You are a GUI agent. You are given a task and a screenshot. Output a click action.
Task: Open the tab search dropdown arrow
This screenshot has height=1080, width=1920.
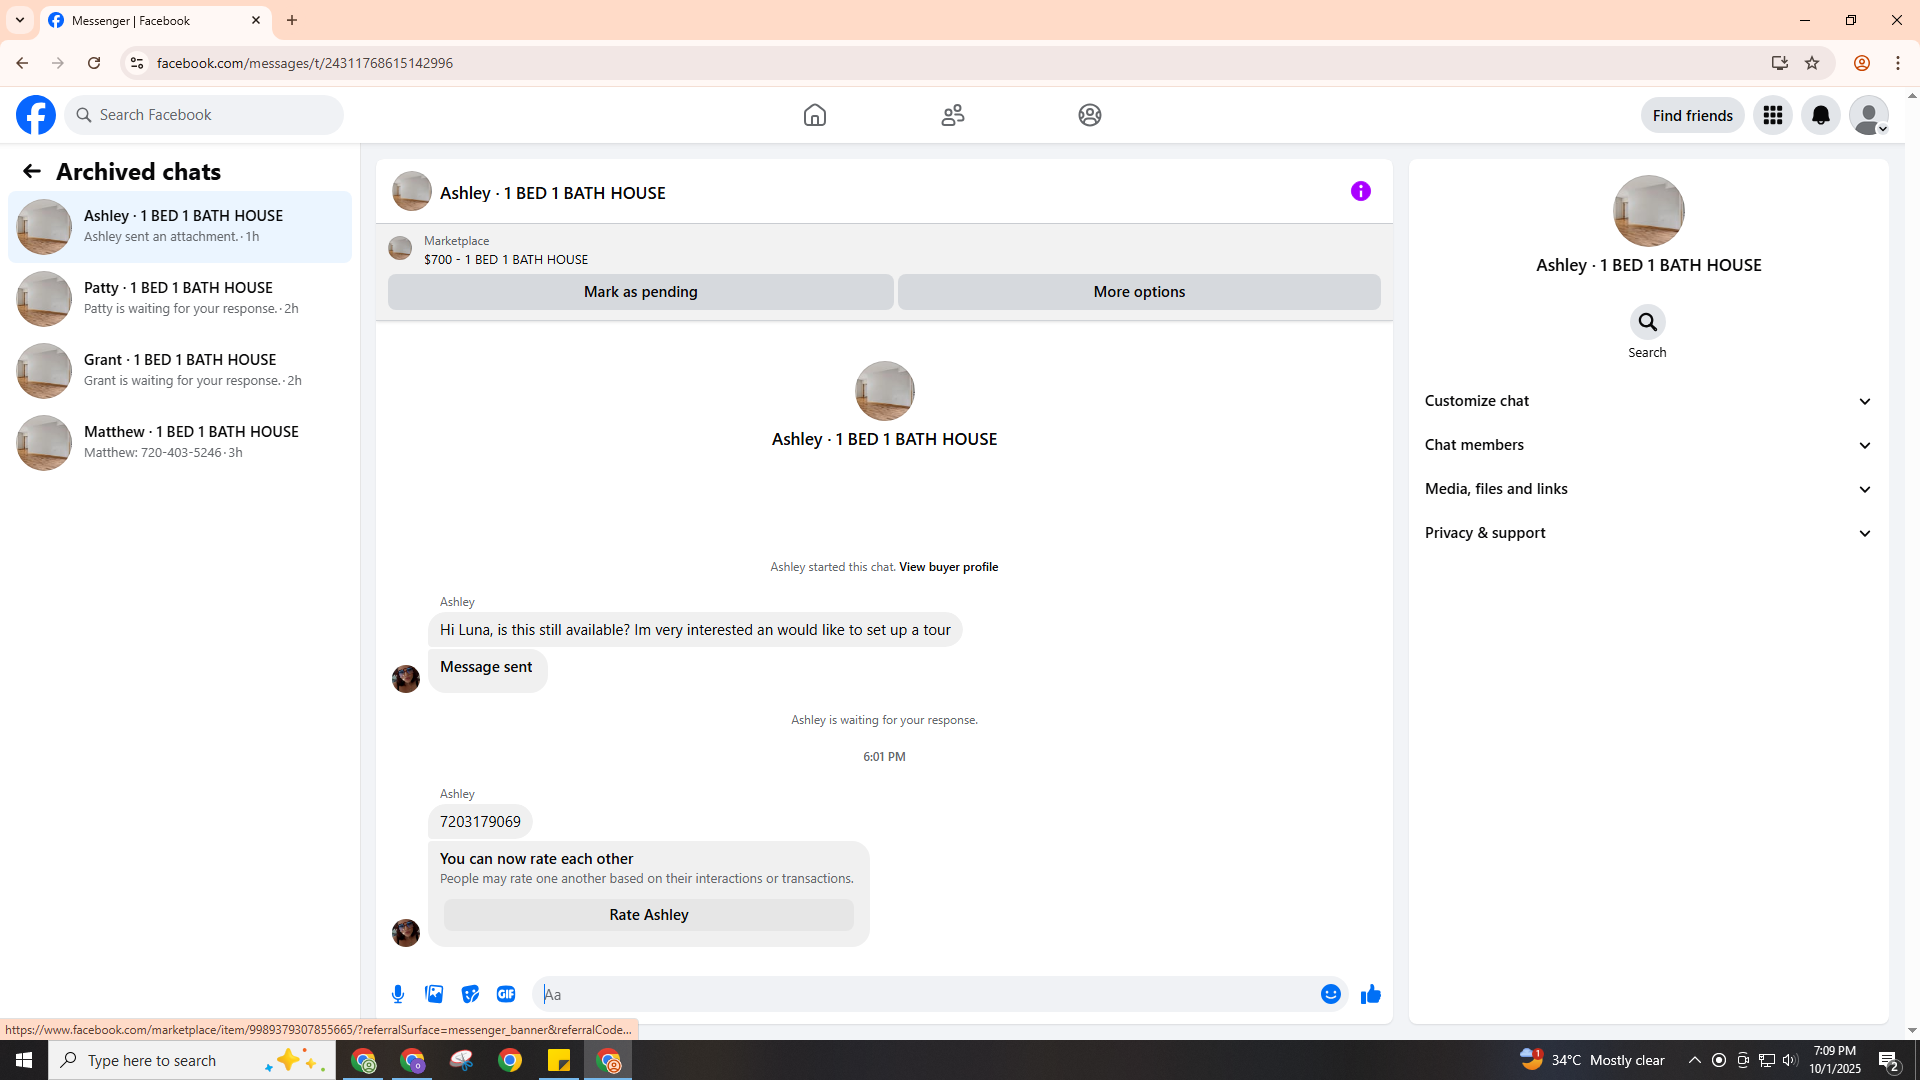tap(20, 20)
